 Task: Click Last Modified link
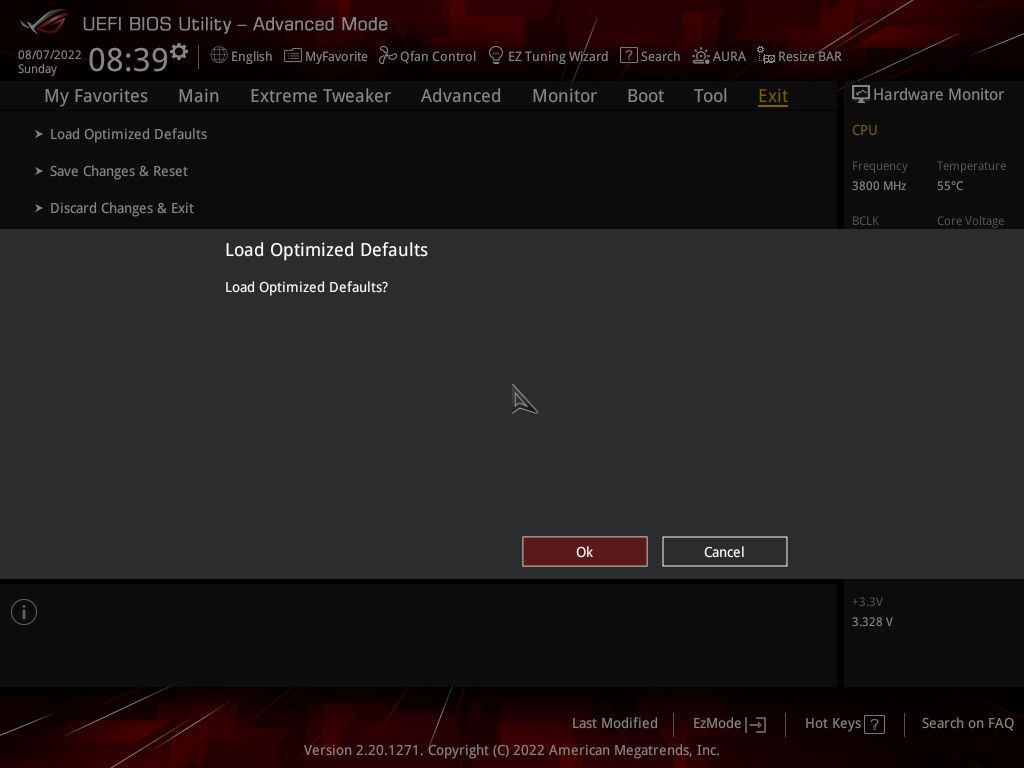click(x=615, y=724)
